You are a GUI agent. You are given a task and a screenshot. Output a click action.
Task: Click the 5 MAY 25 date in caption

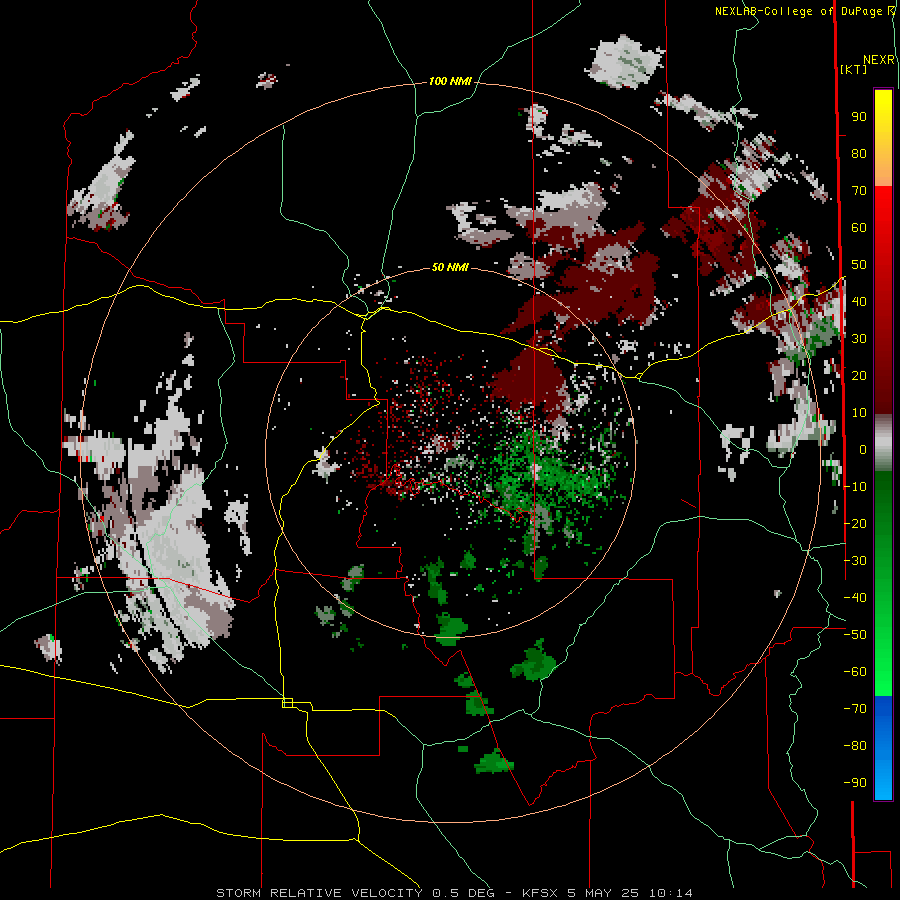point(603,893)
